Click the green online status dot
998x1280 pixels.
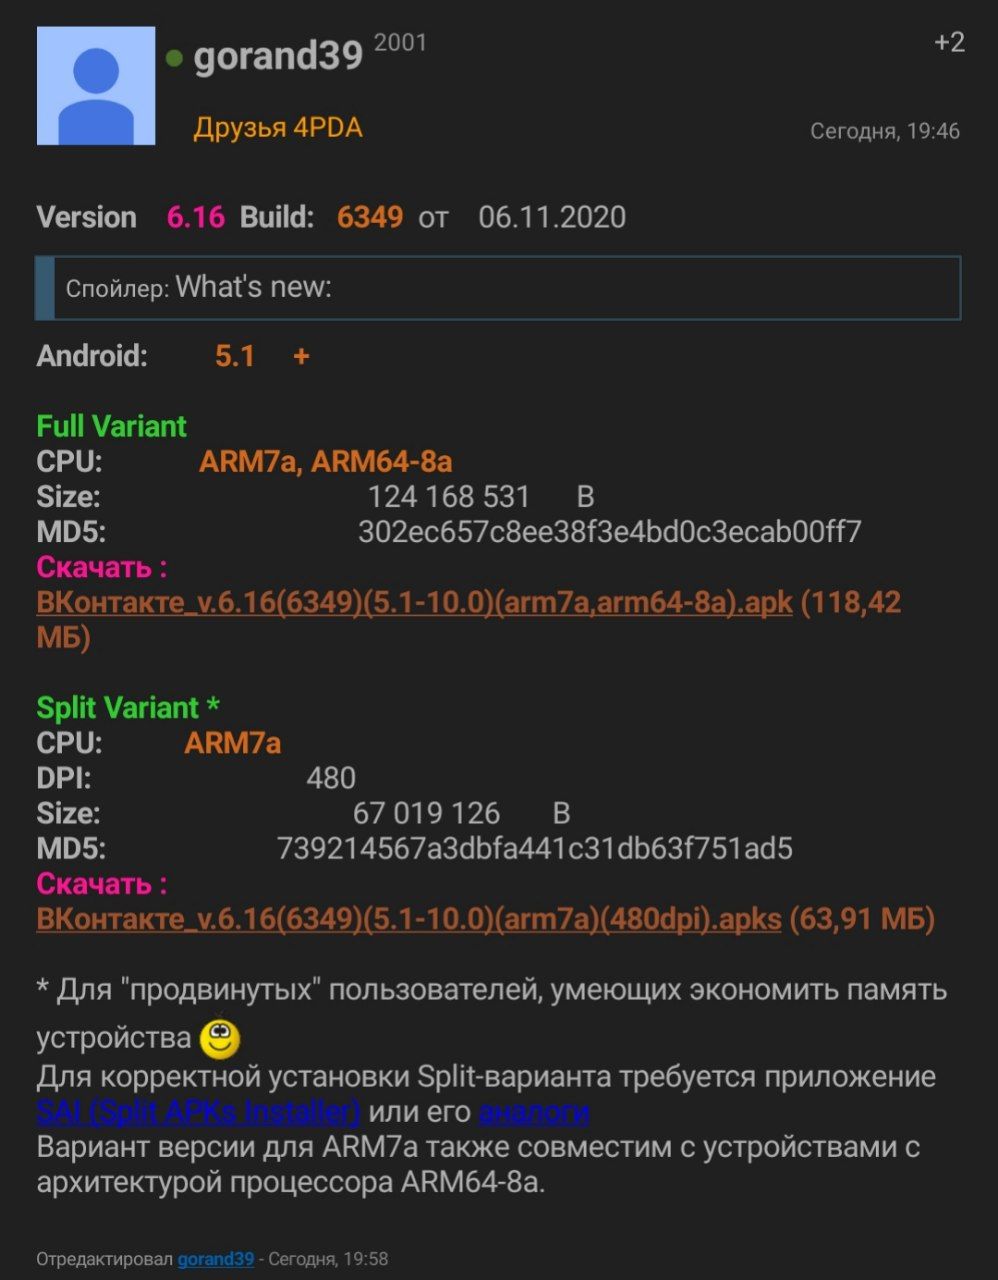(x=174, y=59)
